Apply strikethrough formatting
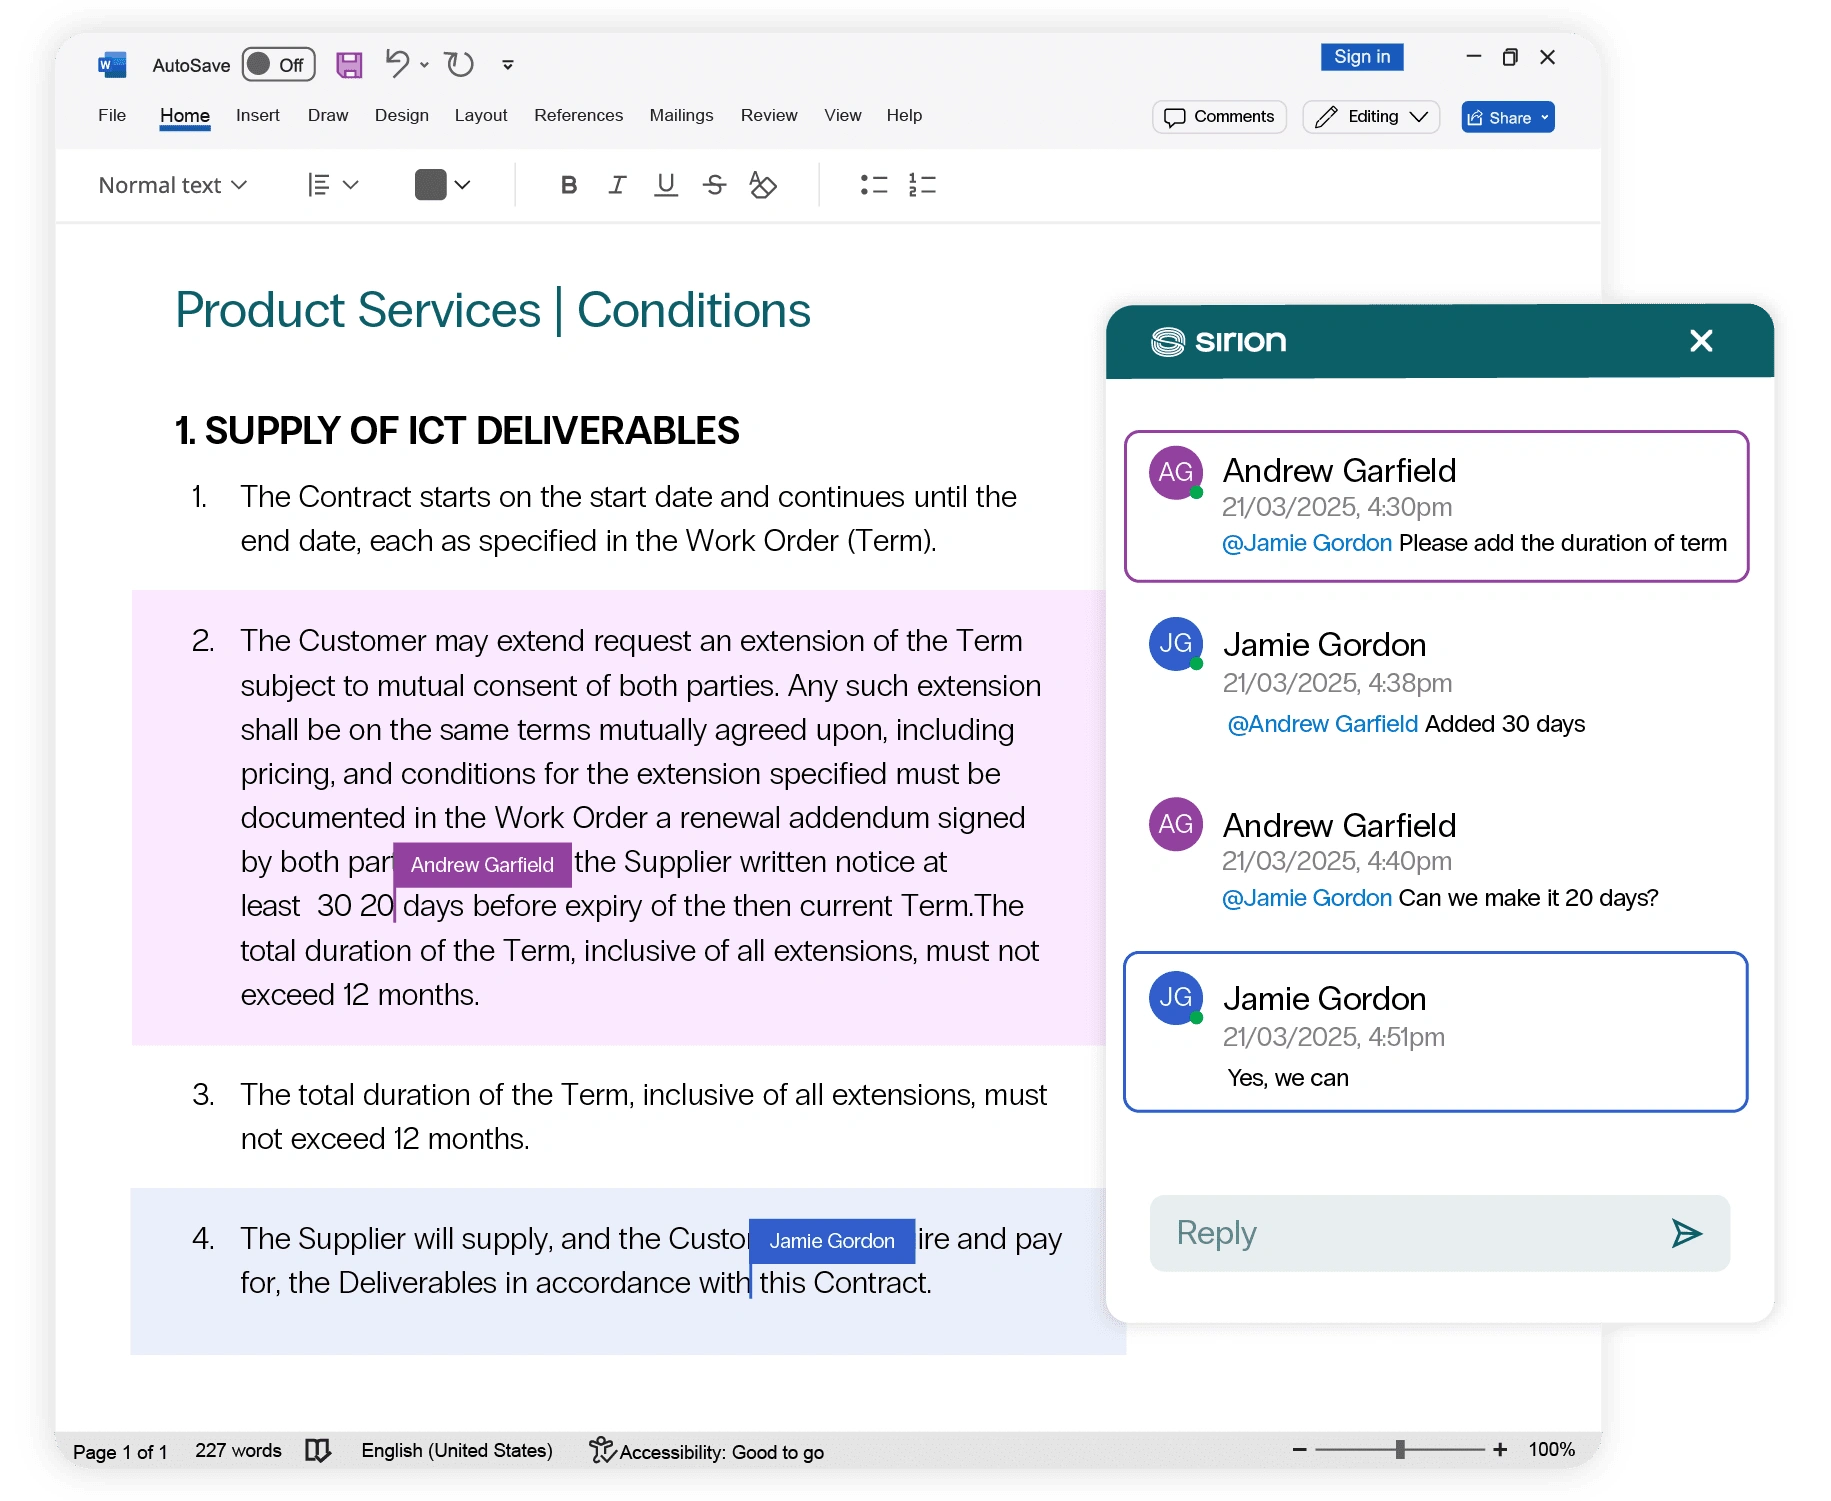 [x=714, y=185]
